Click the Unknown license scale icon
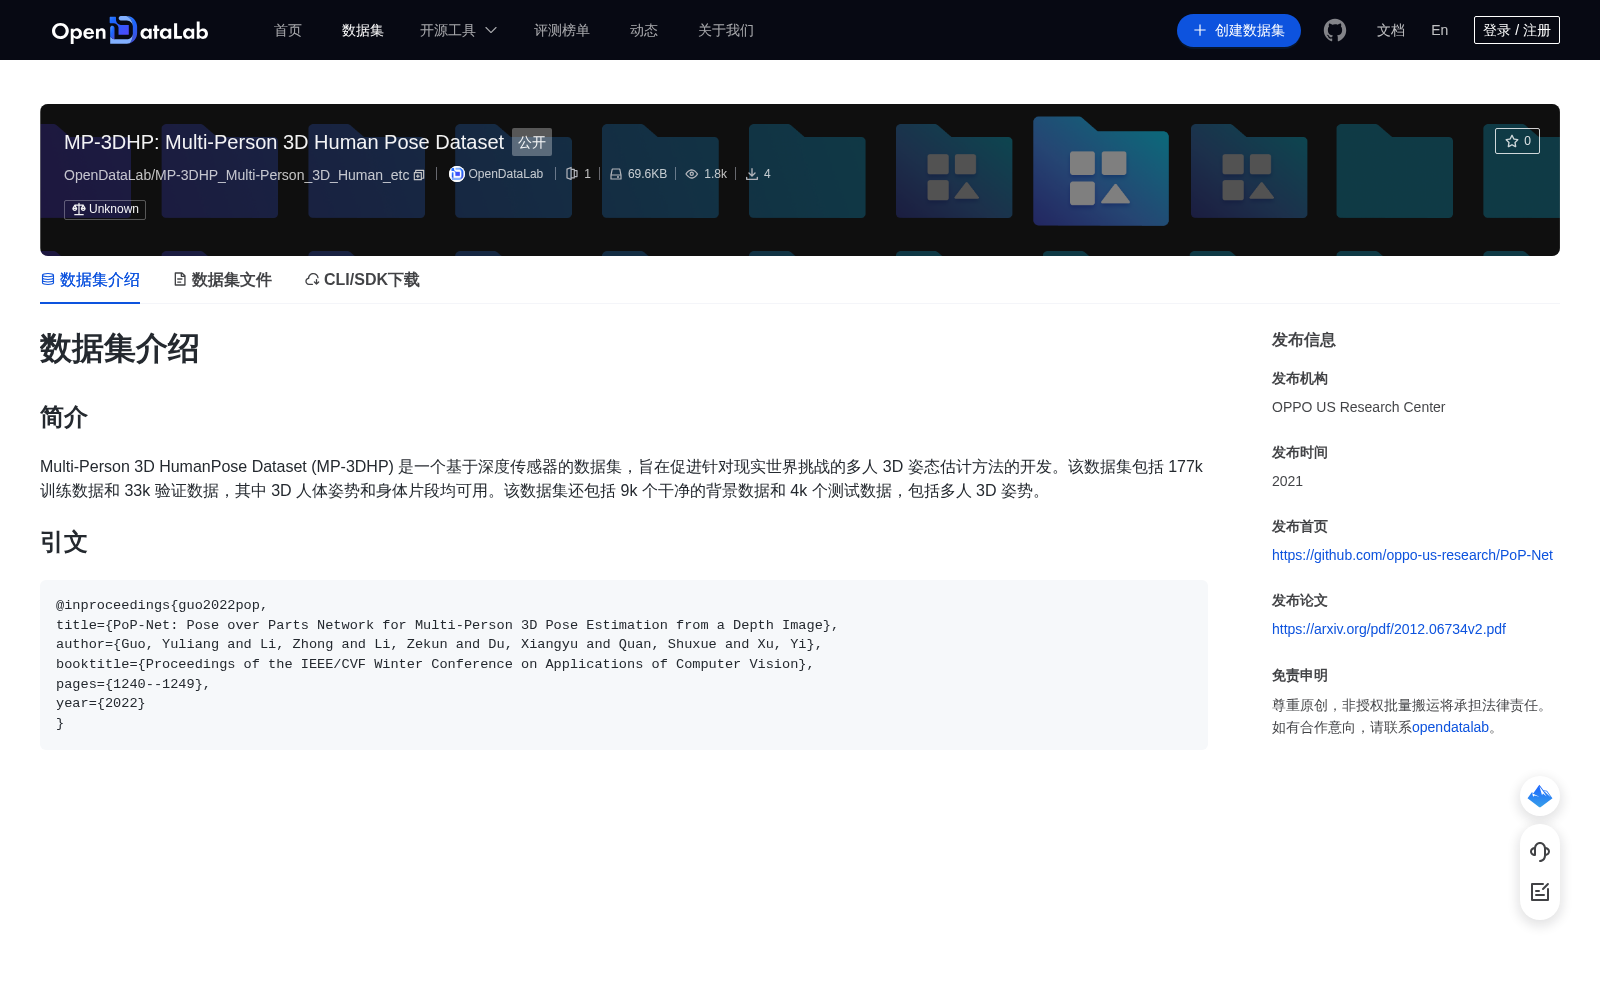The width and height of the screenshot is (1600, 1000). point(78,209)
